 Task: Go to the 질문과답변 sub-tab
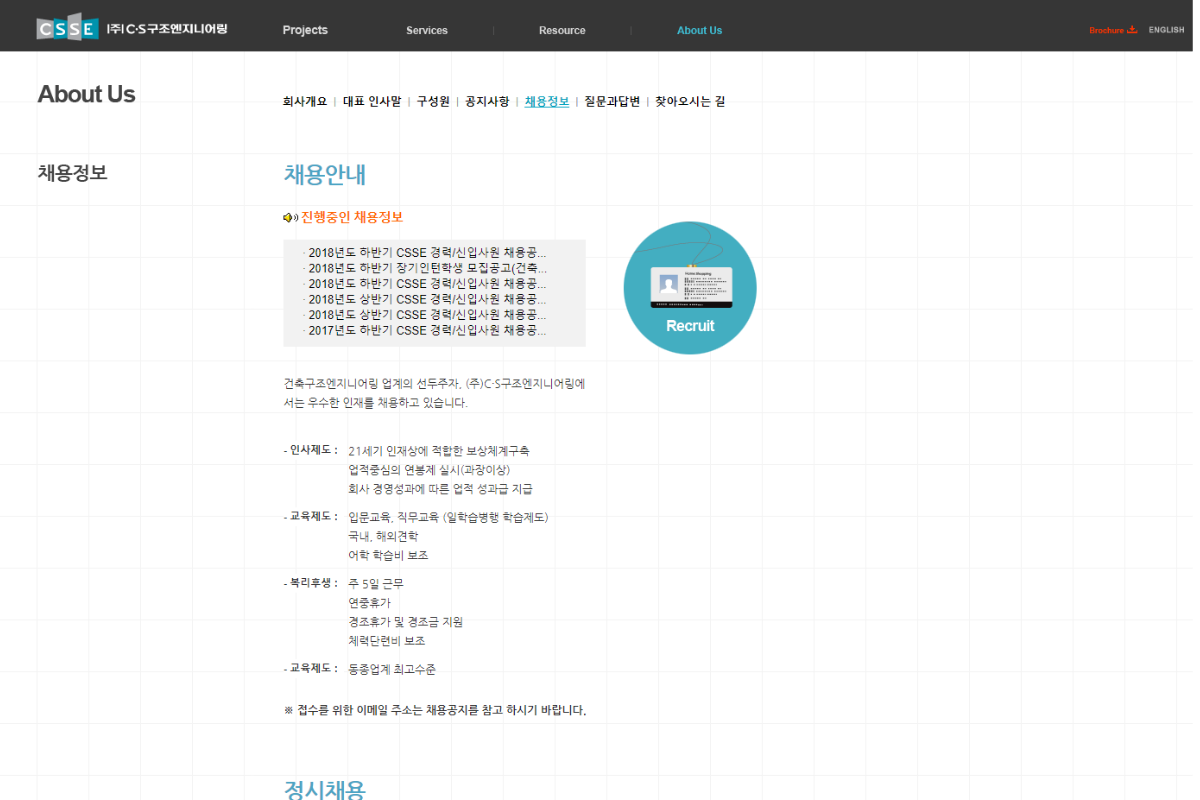[x=612, y=102]
